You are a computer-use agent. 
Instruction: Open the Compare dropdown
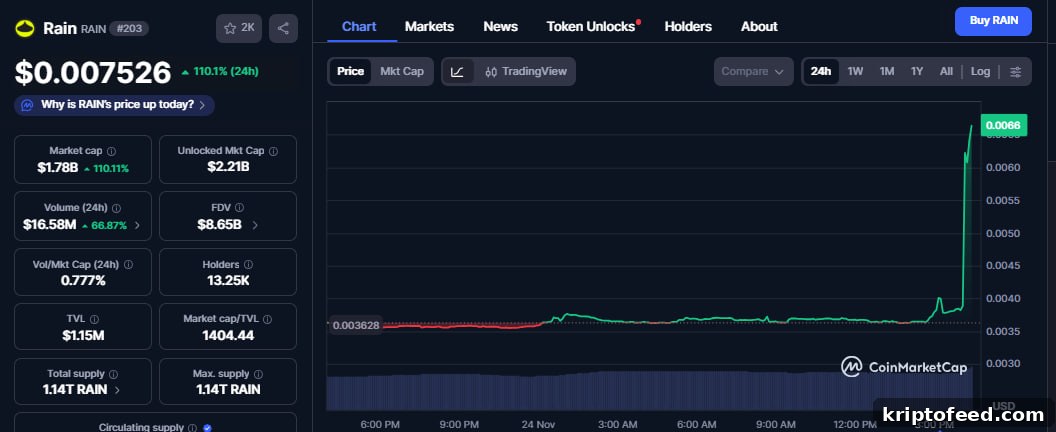pyautogui.click(x=753, y=71)
